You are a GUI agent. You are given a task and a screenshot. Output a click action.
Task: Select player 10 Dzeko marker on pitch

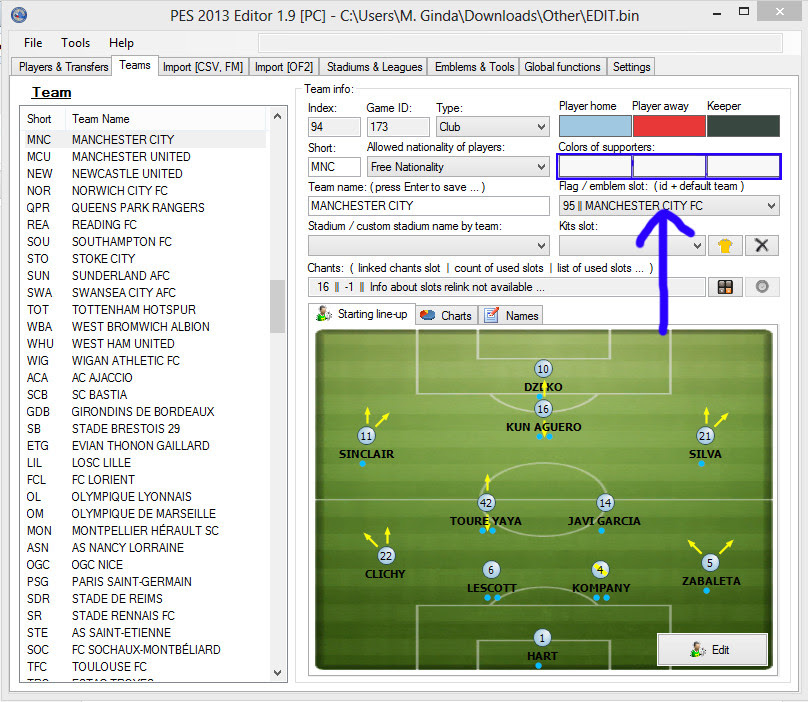[x=543, y=369]
